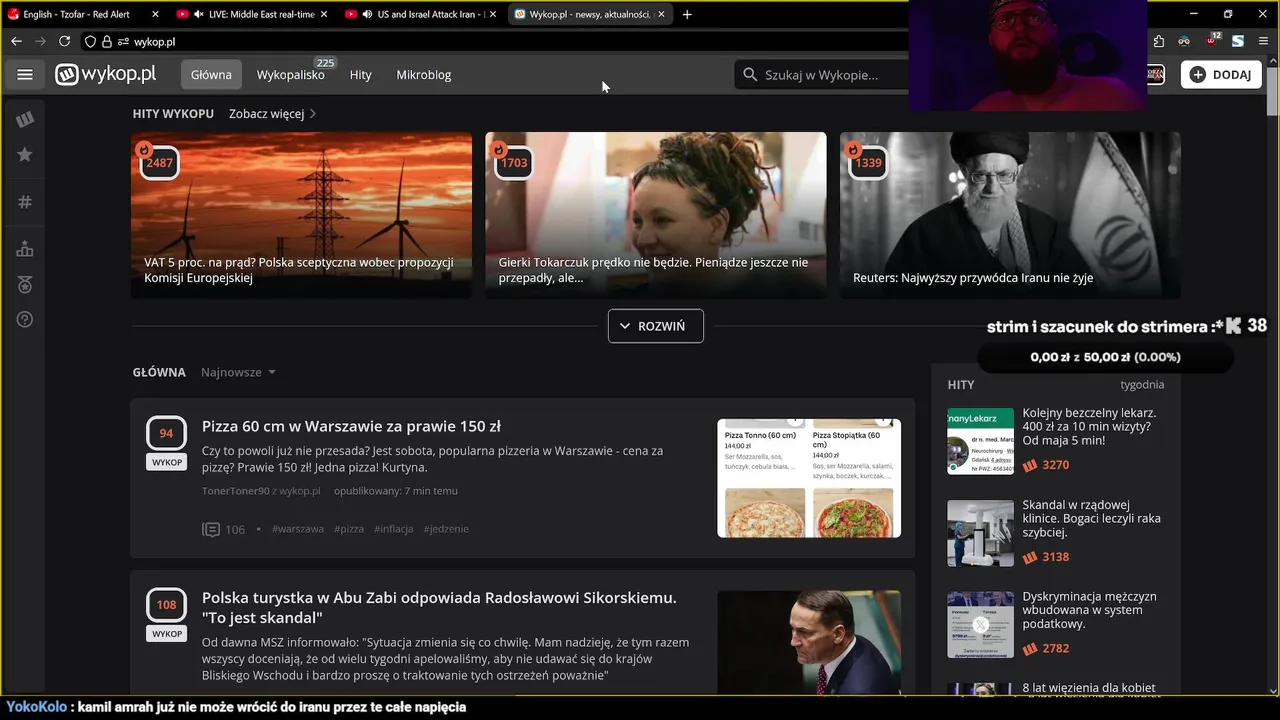The height and width of the screenshot is (720, 1280).
Task: Click the shield tracking protection icon
Action: 90,42
